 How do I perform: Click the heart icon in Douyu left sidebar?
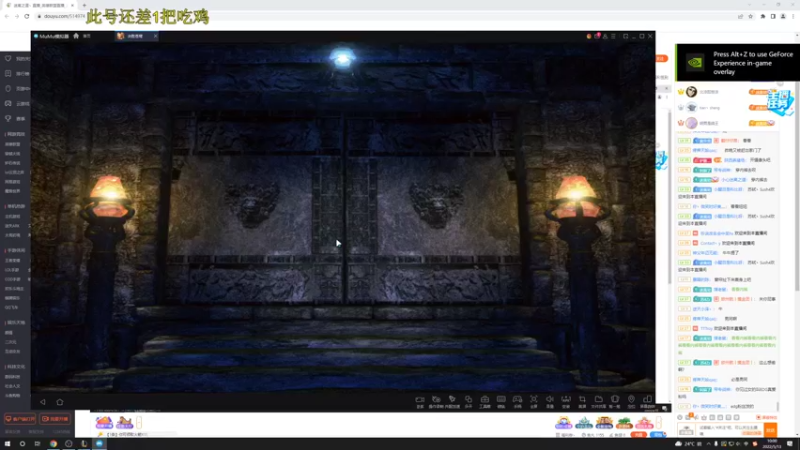(x=8, y=59)
